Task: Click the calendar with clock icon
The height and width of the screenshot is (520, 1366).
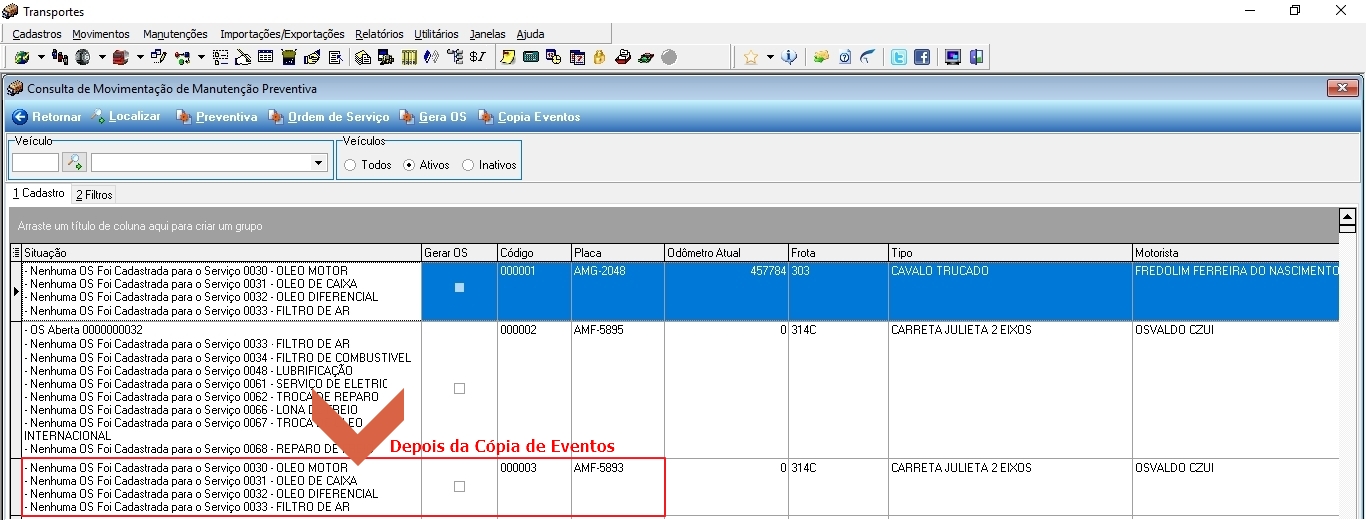Action: point(553,57)
